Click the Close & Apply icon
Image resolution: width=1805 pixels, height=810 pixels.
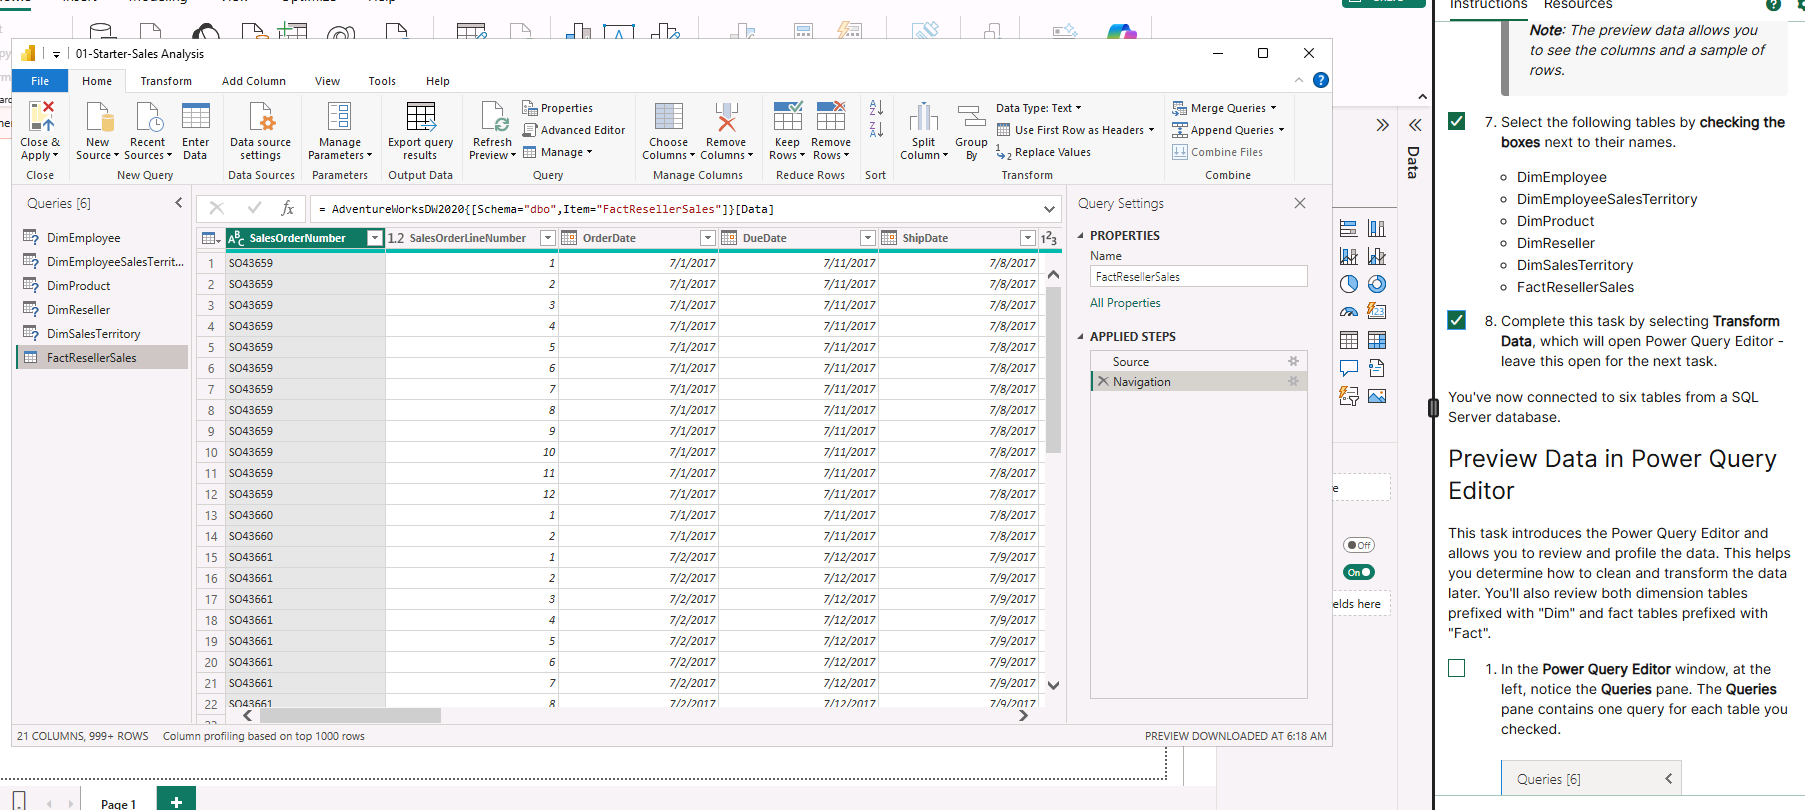41,117
